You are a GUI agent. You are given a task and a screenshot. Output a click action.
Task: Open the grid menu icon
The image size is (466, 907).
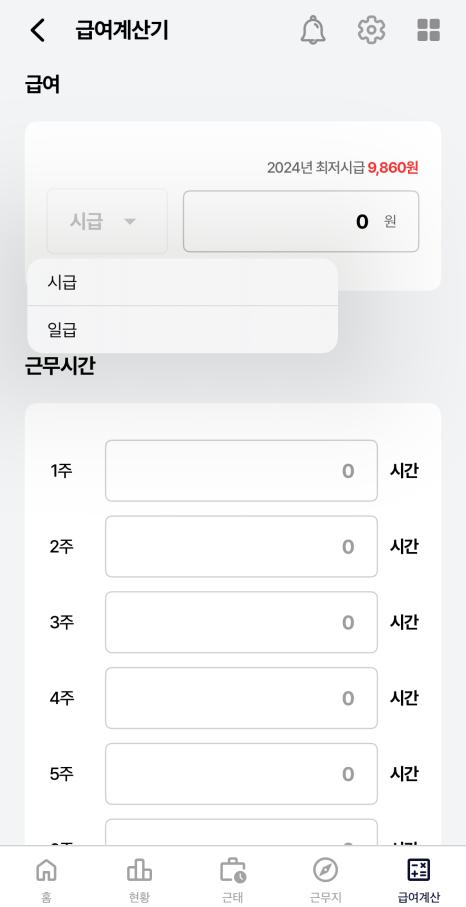pyautogui.click(x=428, y=30)
